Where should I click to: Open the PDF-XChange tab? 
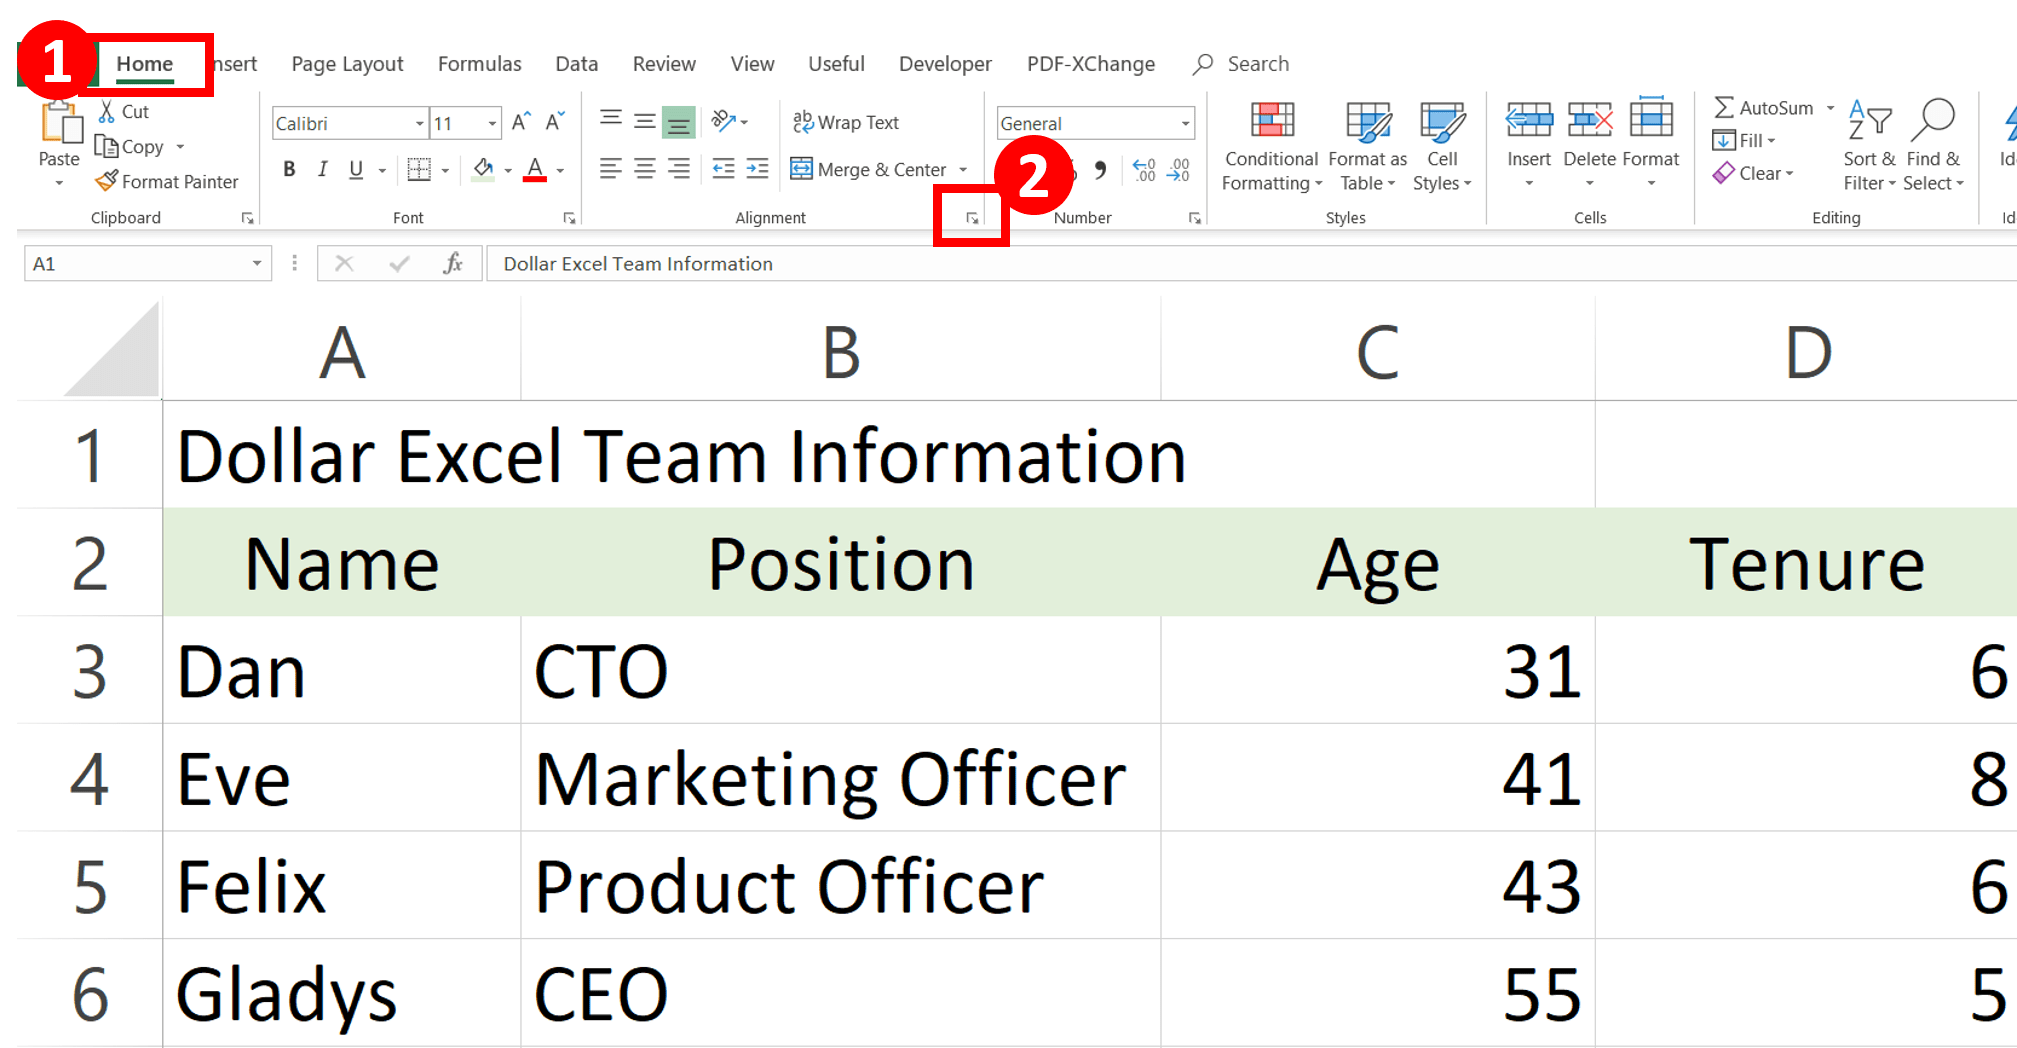tap(1090, 64)
